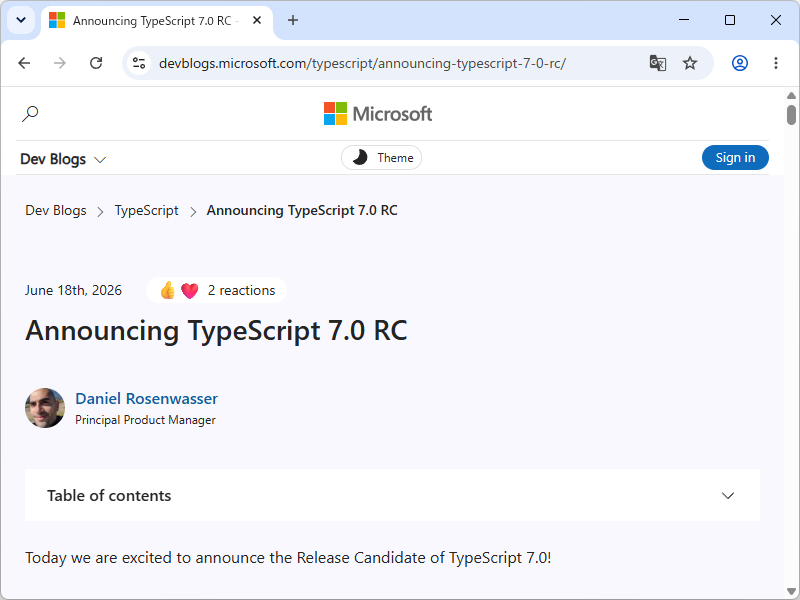Toggle the dark mode Theme button
The image size is (800, 600).
[x=381, y=158]
